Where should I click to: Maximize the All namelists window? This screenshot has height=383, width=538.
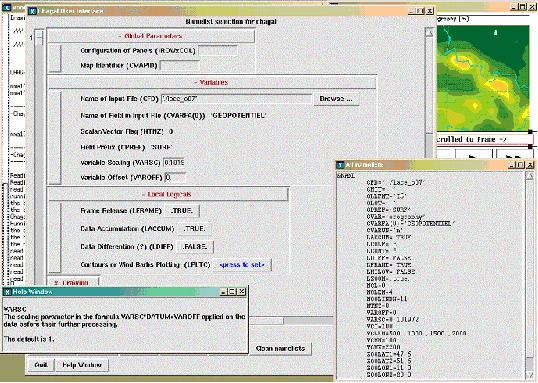pos(521,165)
